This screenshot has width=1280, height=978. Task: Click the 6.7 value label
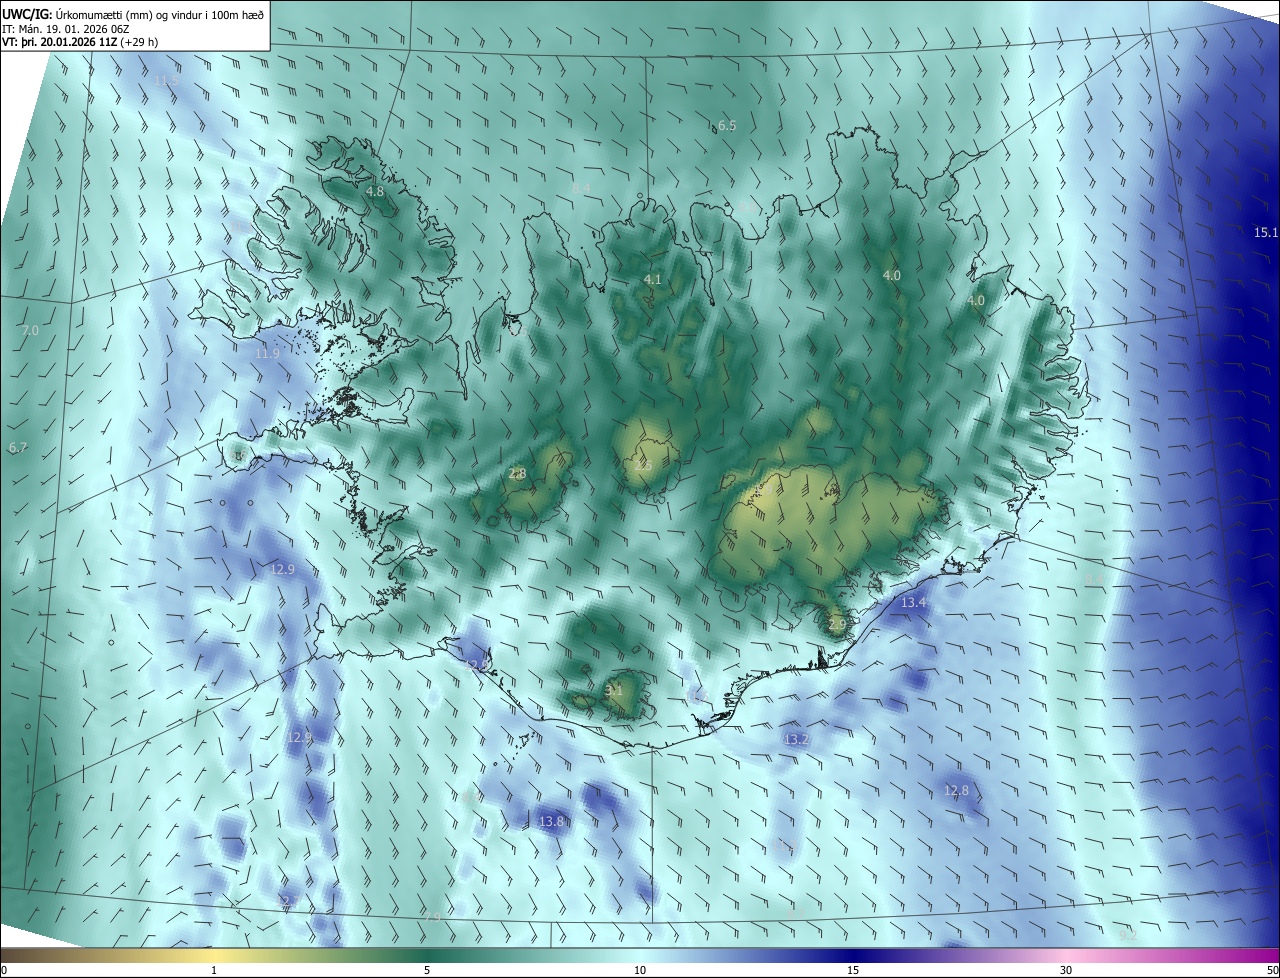tap(18, 448)
